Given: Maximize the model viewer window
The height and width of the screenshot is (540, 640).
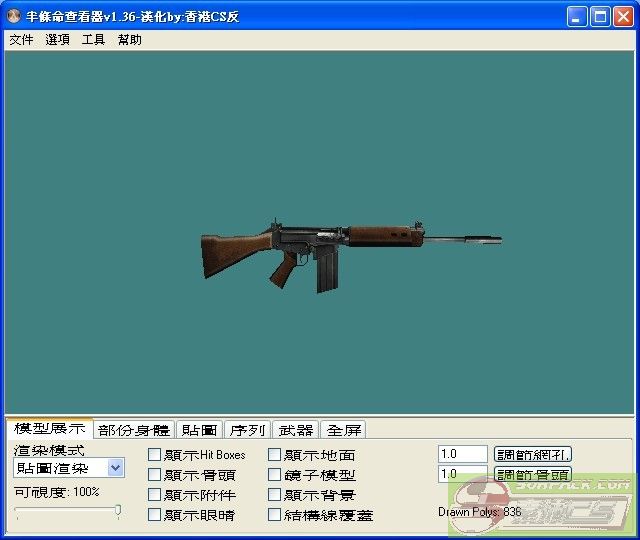Looking at the screenshot, I should 600,17.
